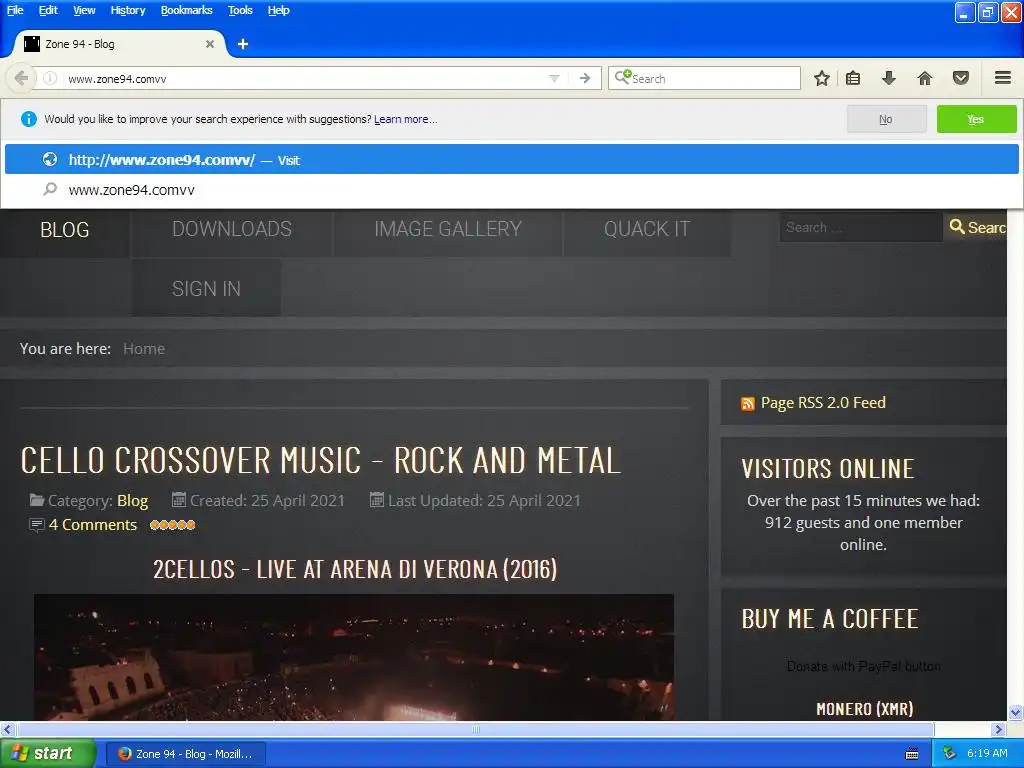Open the Blog category link
1024x768 pixels.
pyautogui.click(x=133, y=501)
